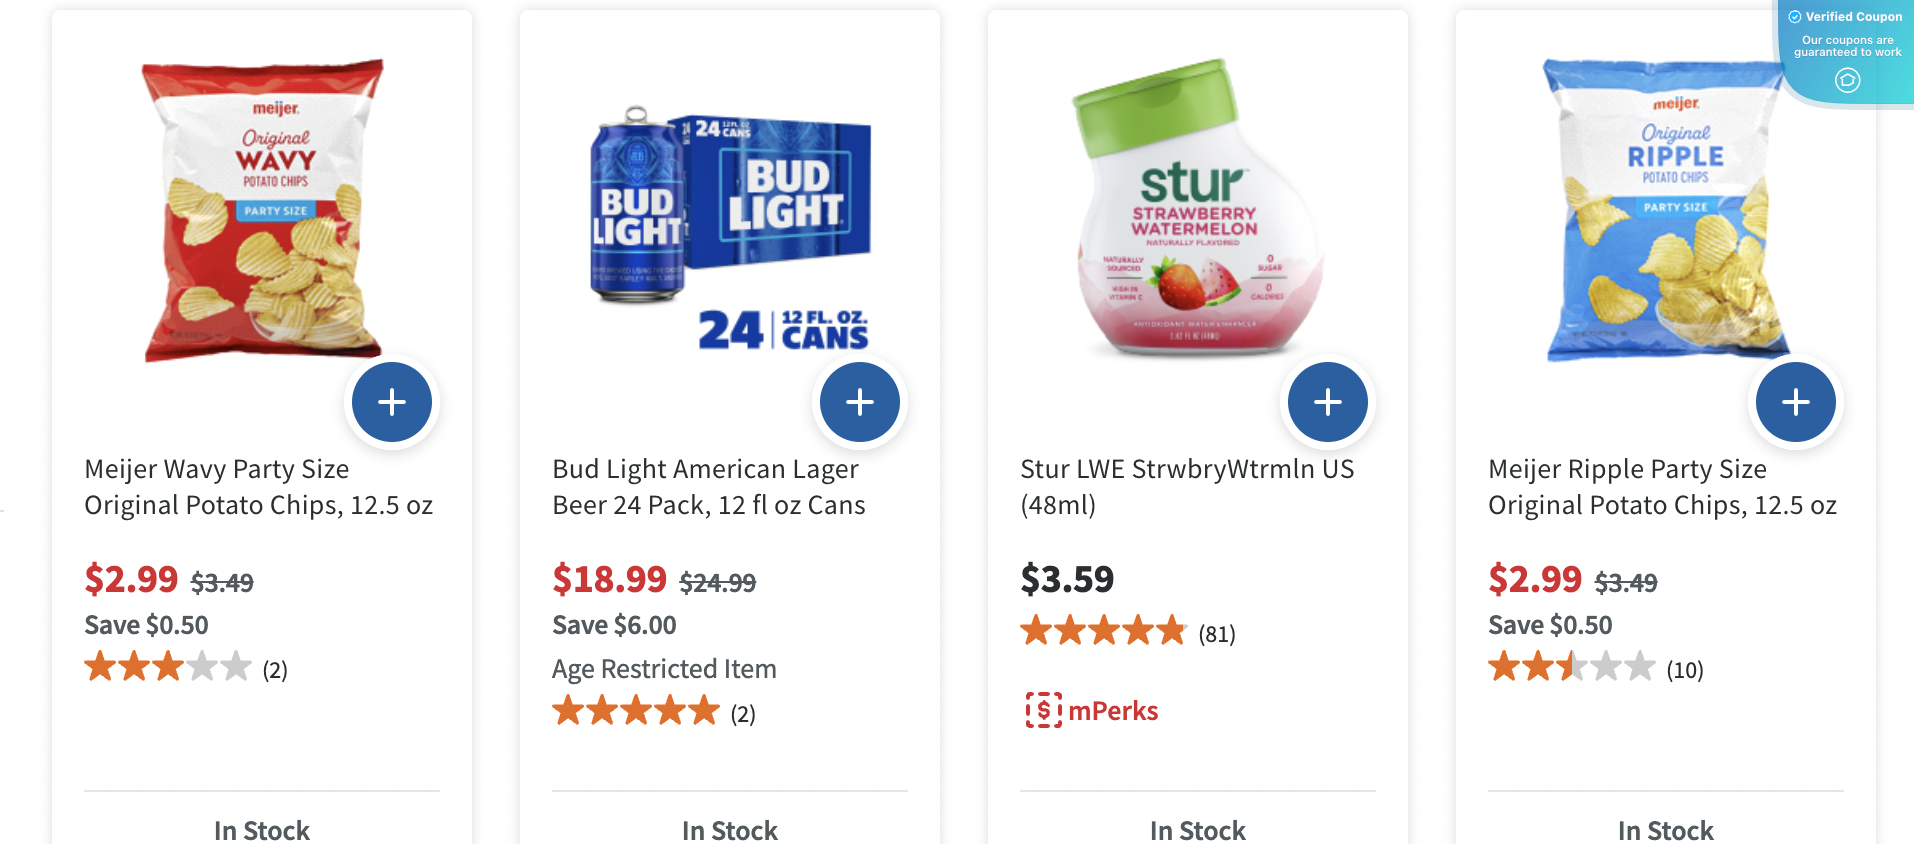The height and width of the screenshot is (844, 1914).
Task: Click the star rating for Stur water enhancer
Action: click(1102, 631)
